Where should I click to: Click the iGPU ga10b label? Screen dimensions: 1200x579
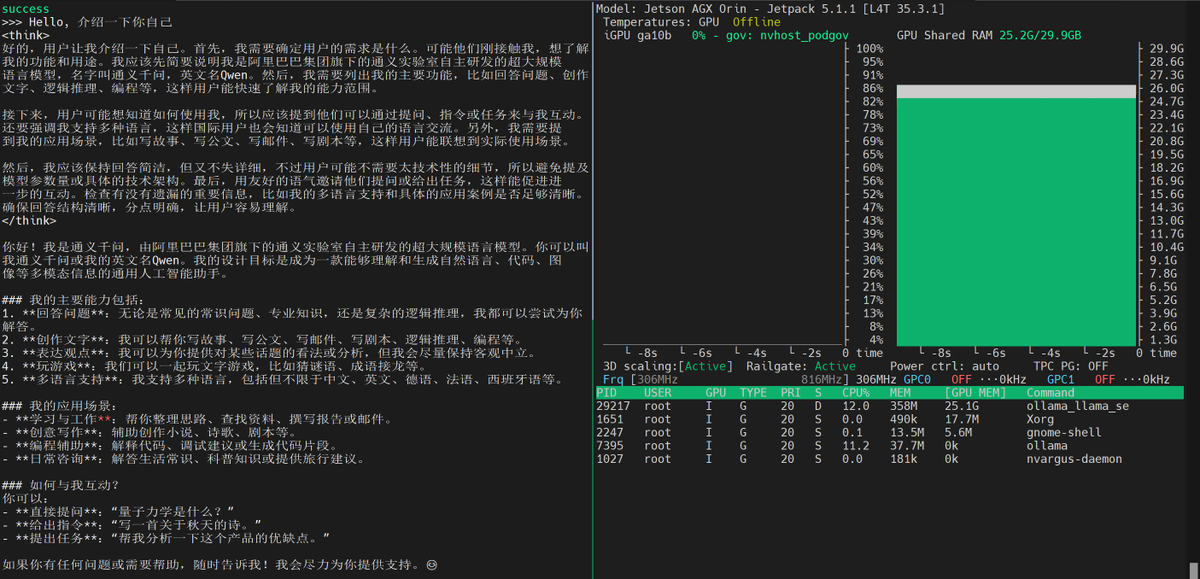639,34
